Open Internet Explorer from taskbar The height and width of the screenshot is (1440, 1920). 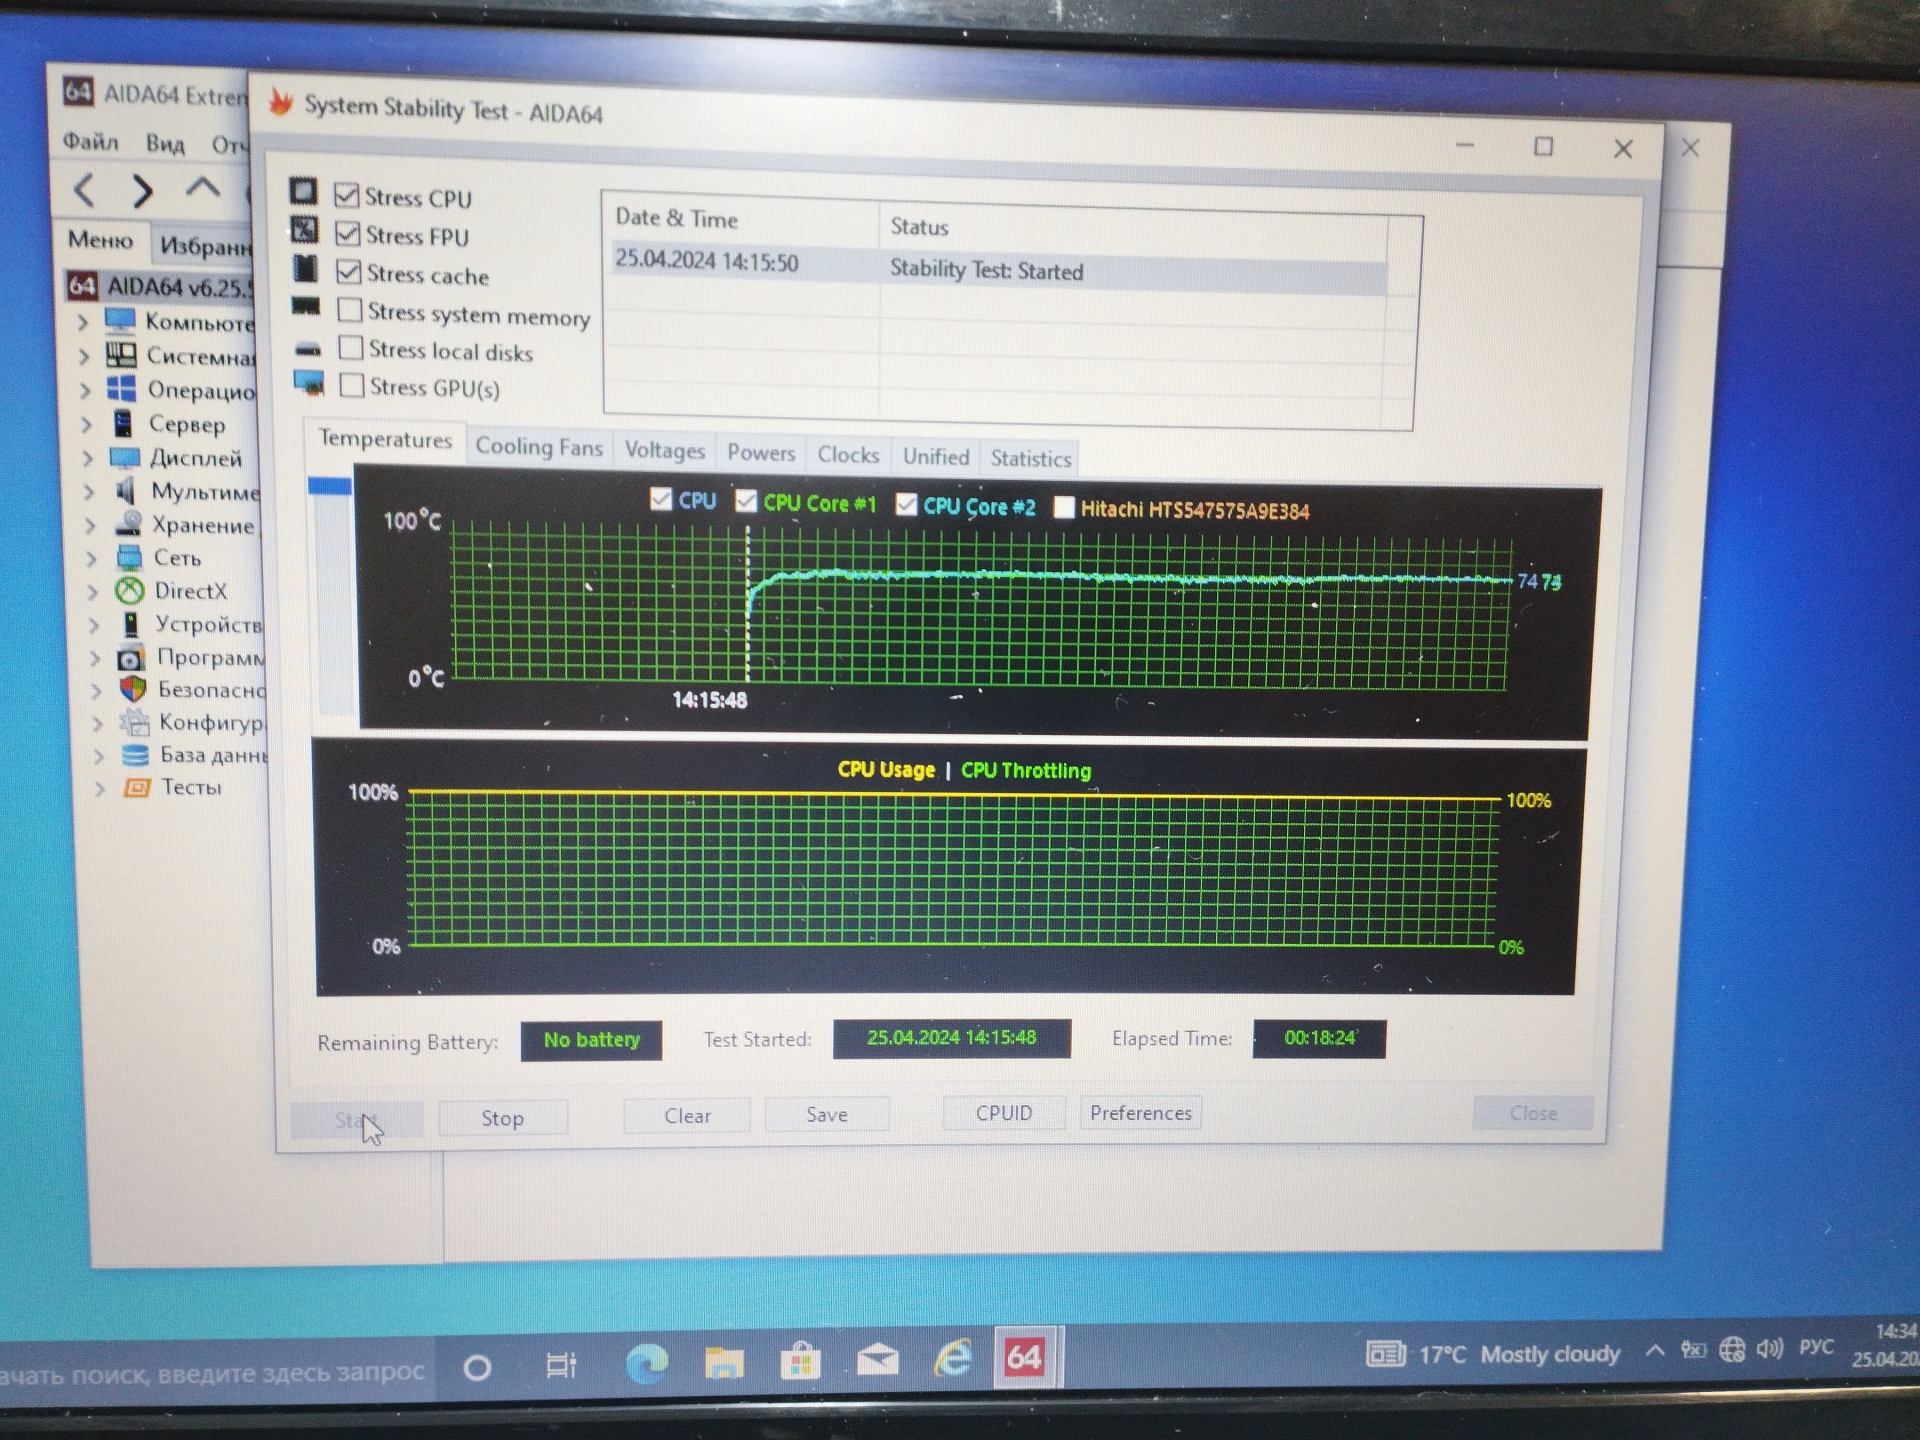point(952,1358)
